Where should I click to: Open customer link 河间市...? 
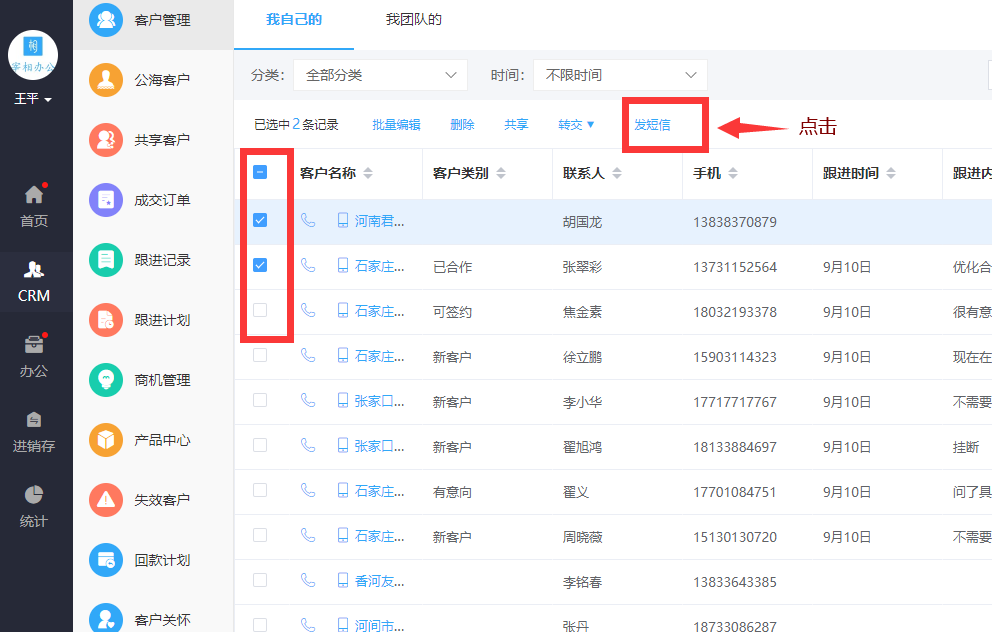(379, 624)
